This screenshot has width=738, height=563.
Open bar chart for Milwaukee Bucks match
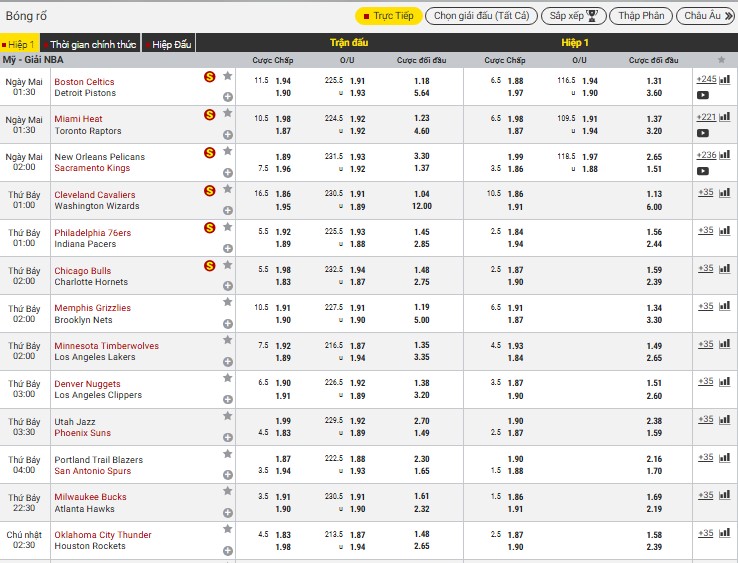coord(725,495)
